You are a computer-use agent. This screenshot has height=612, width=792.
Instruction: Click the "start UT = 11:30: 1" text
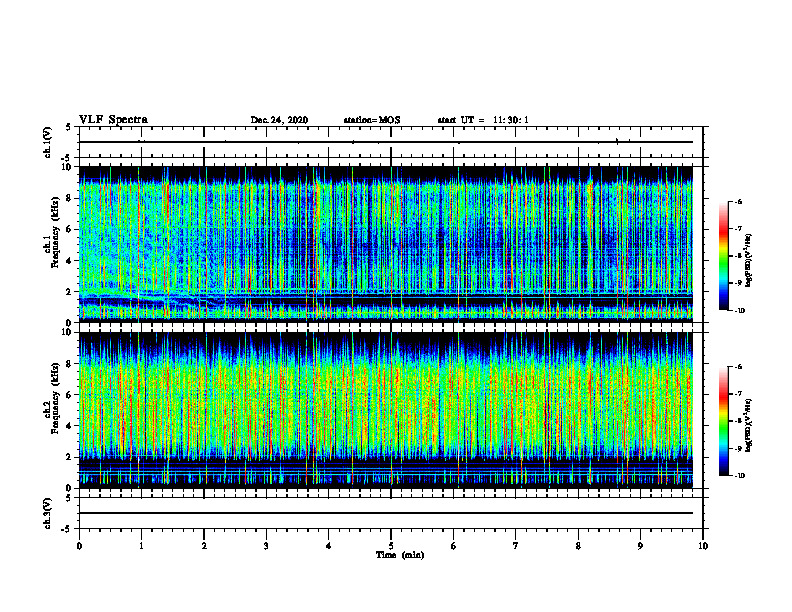483,120
